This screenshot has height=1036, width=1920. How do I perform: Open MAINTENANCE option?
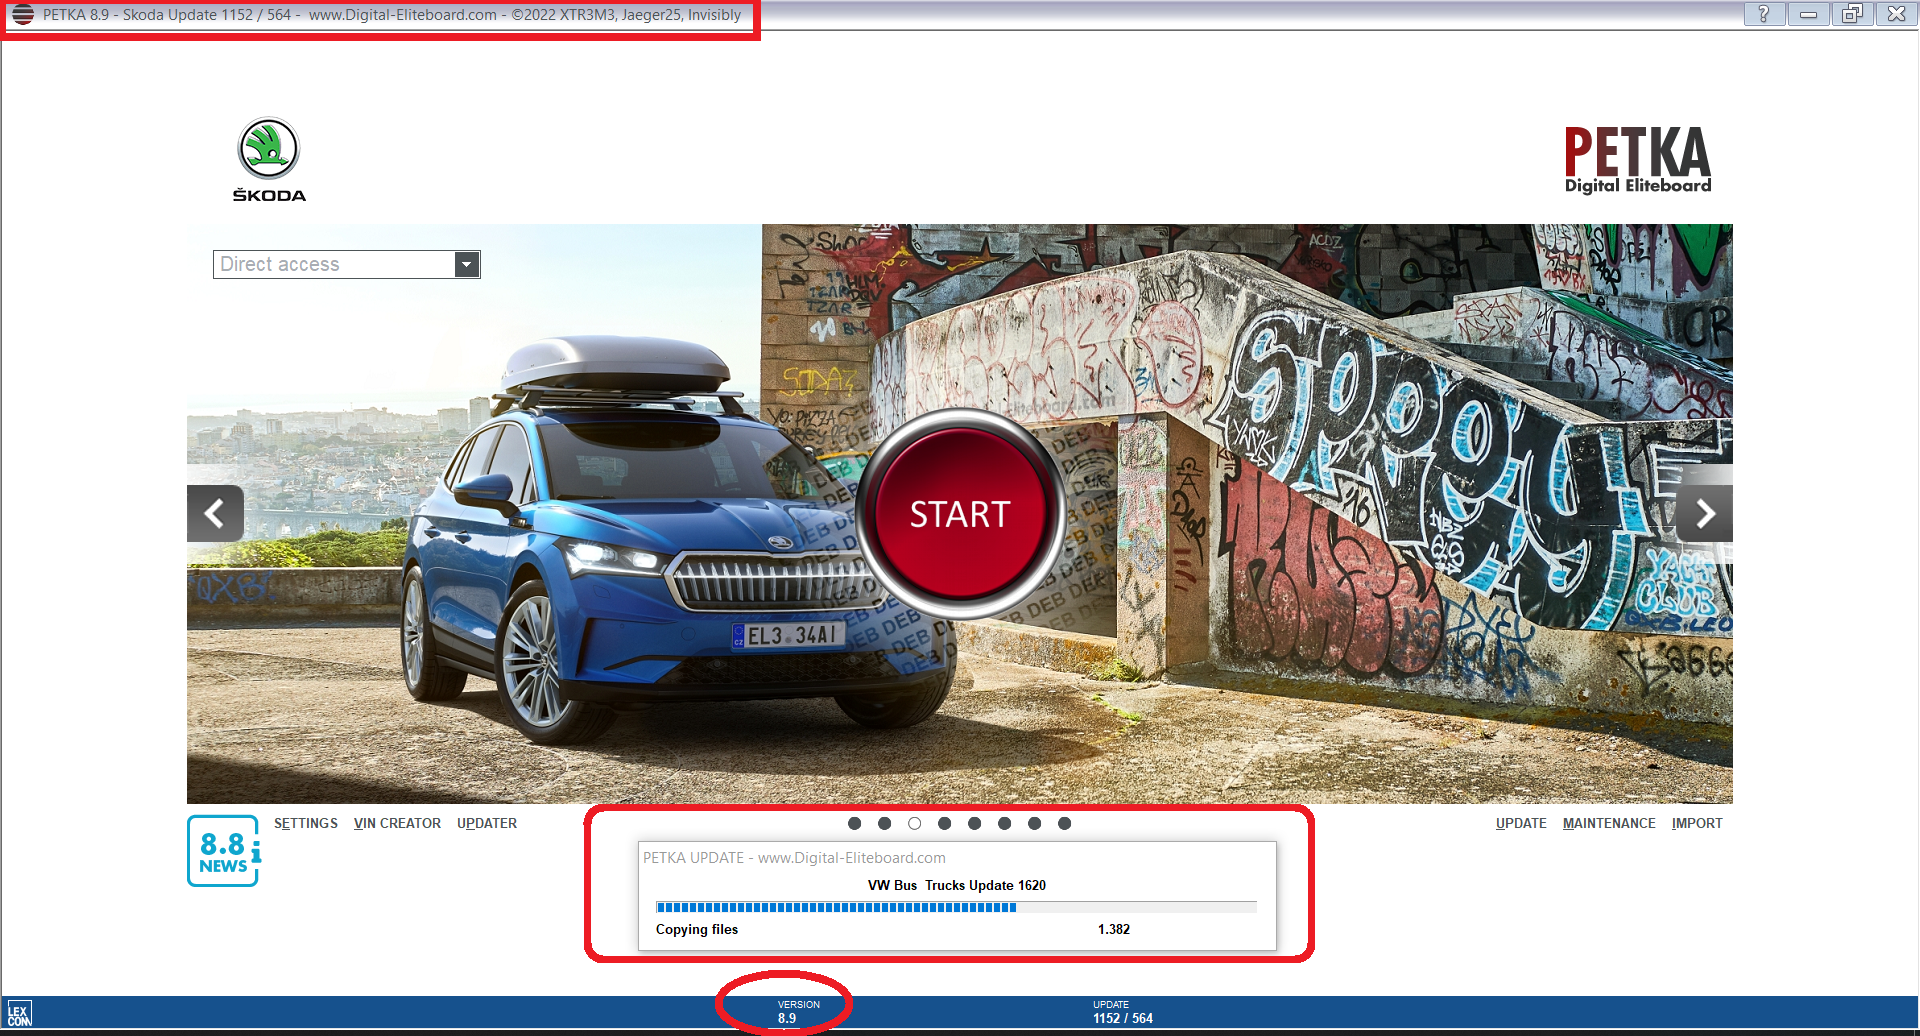click(1609, 823)
